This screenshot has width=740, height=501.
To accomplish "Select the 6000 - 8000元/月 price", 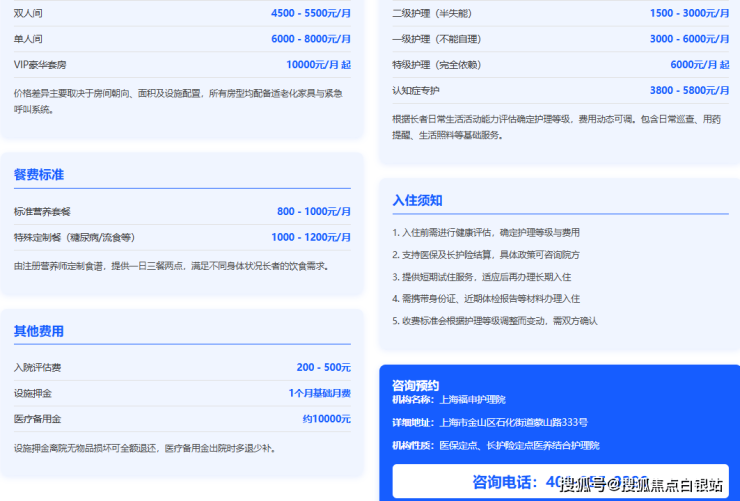I will pos(311,39).
